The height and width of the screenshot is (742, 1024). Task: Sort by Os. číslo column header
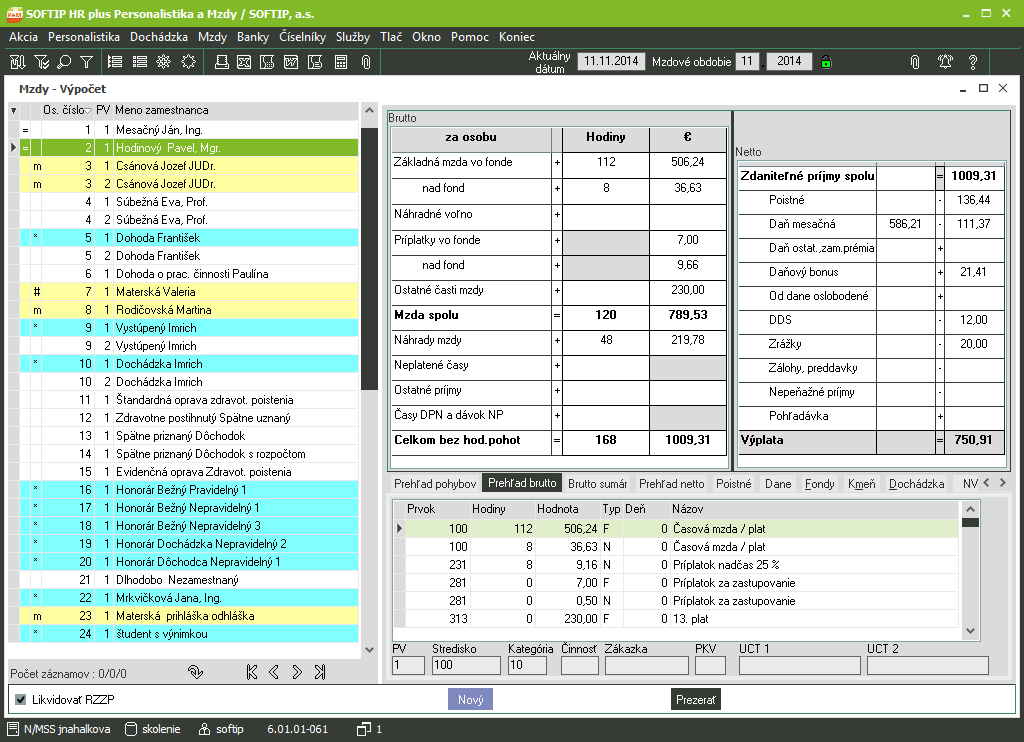65,110
